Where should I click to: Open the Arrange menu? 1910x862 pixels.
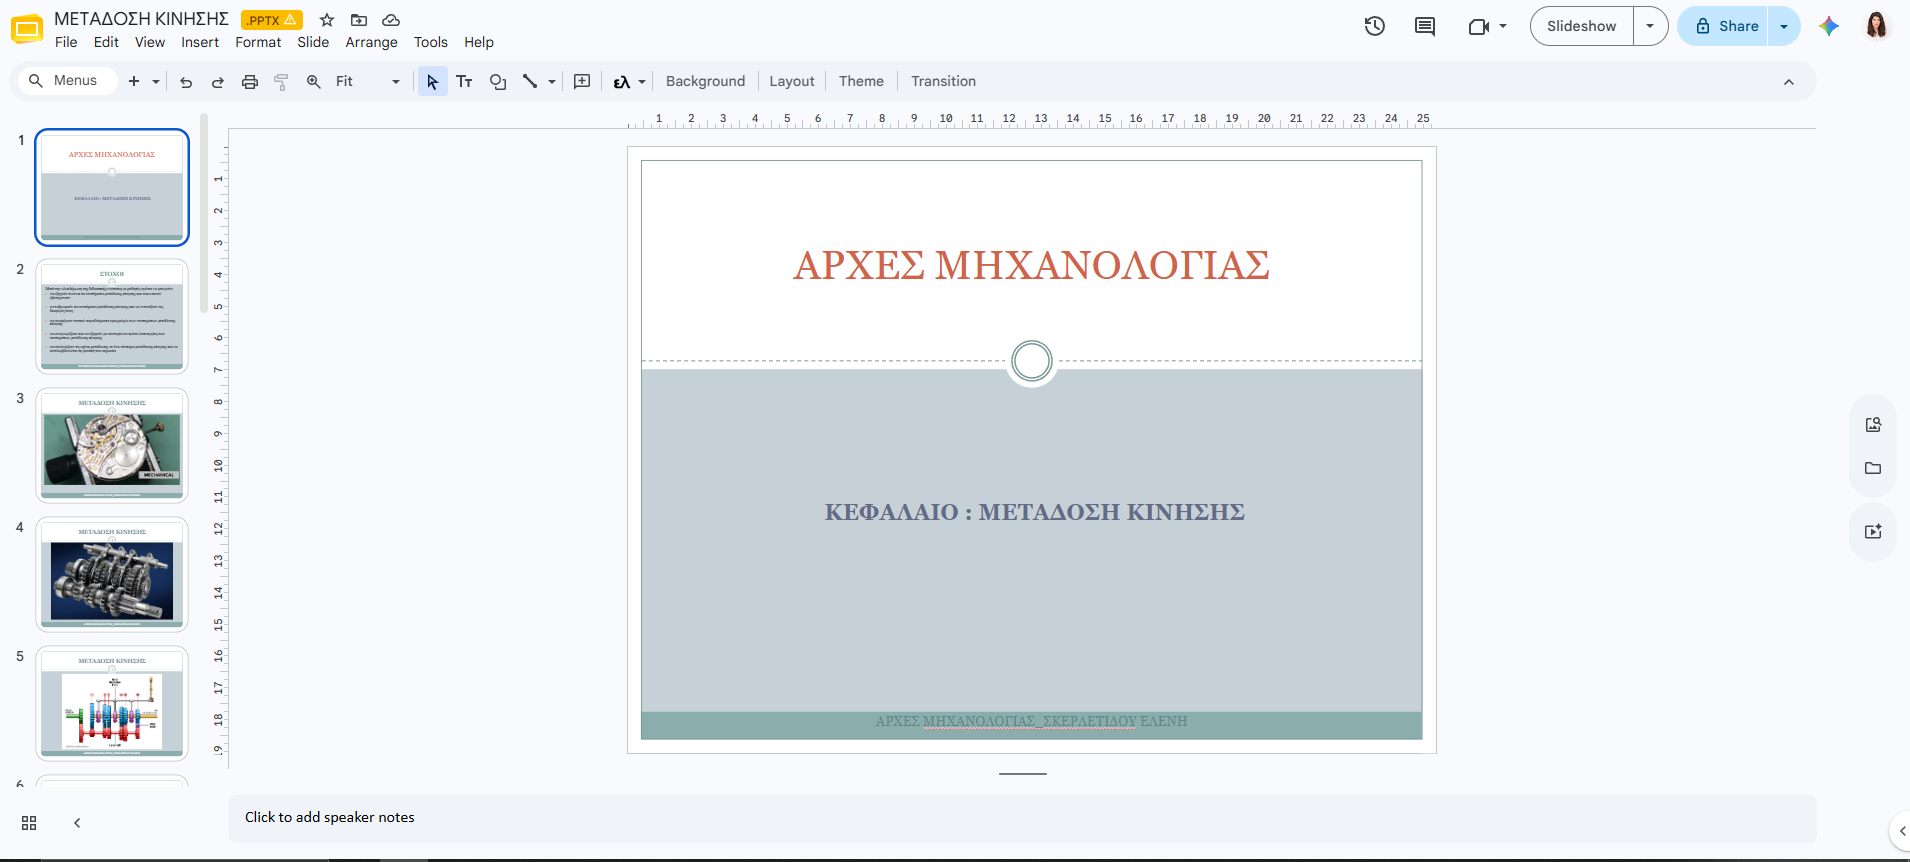[371, 42]
